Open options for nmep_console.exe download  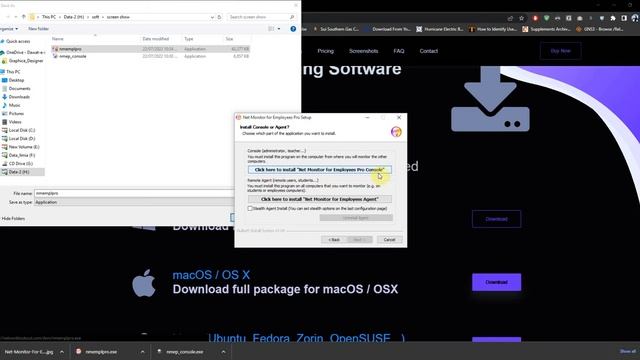pos(223,352)
